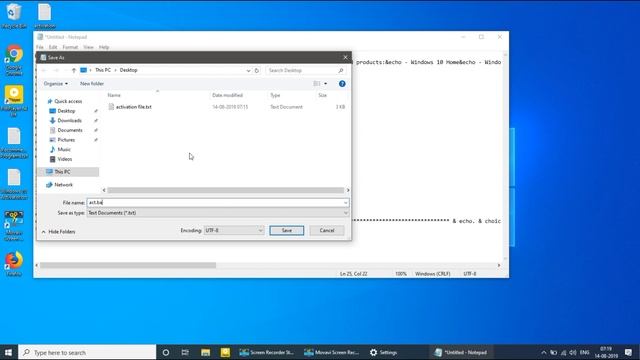Click the Up arrow in the Save As dialog
Screen dimensions: 640x360
(74, 70)
